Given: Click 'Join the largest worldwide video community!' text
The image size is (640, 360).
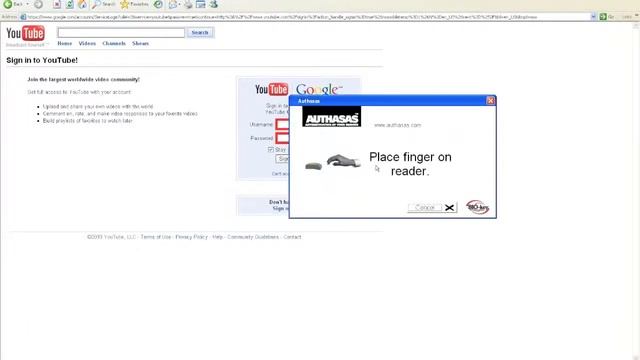Looking at the screenshot, I should click(83, 79).
